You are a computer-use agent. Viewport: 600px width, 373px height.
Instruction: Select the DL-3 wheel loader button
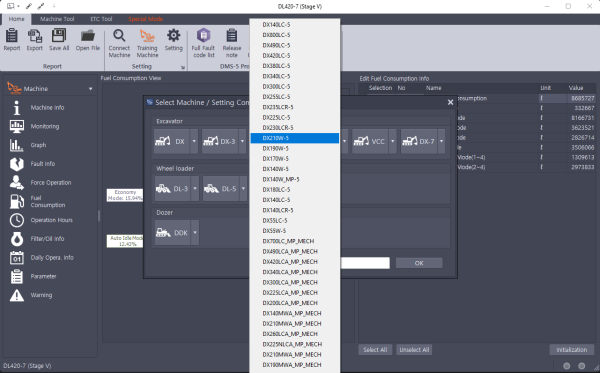(173, 189)
